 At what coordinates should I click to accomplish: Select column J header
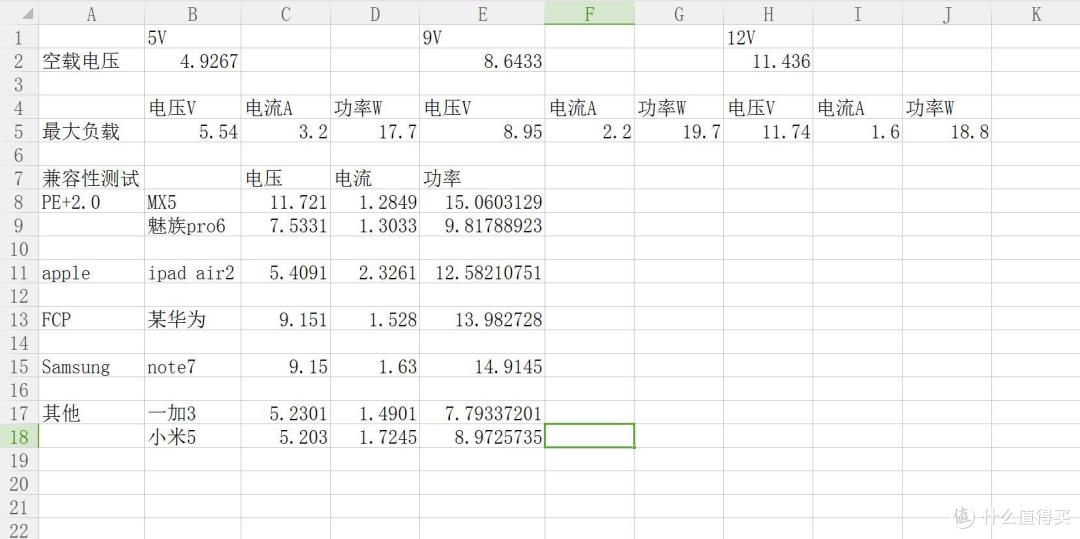947,14
